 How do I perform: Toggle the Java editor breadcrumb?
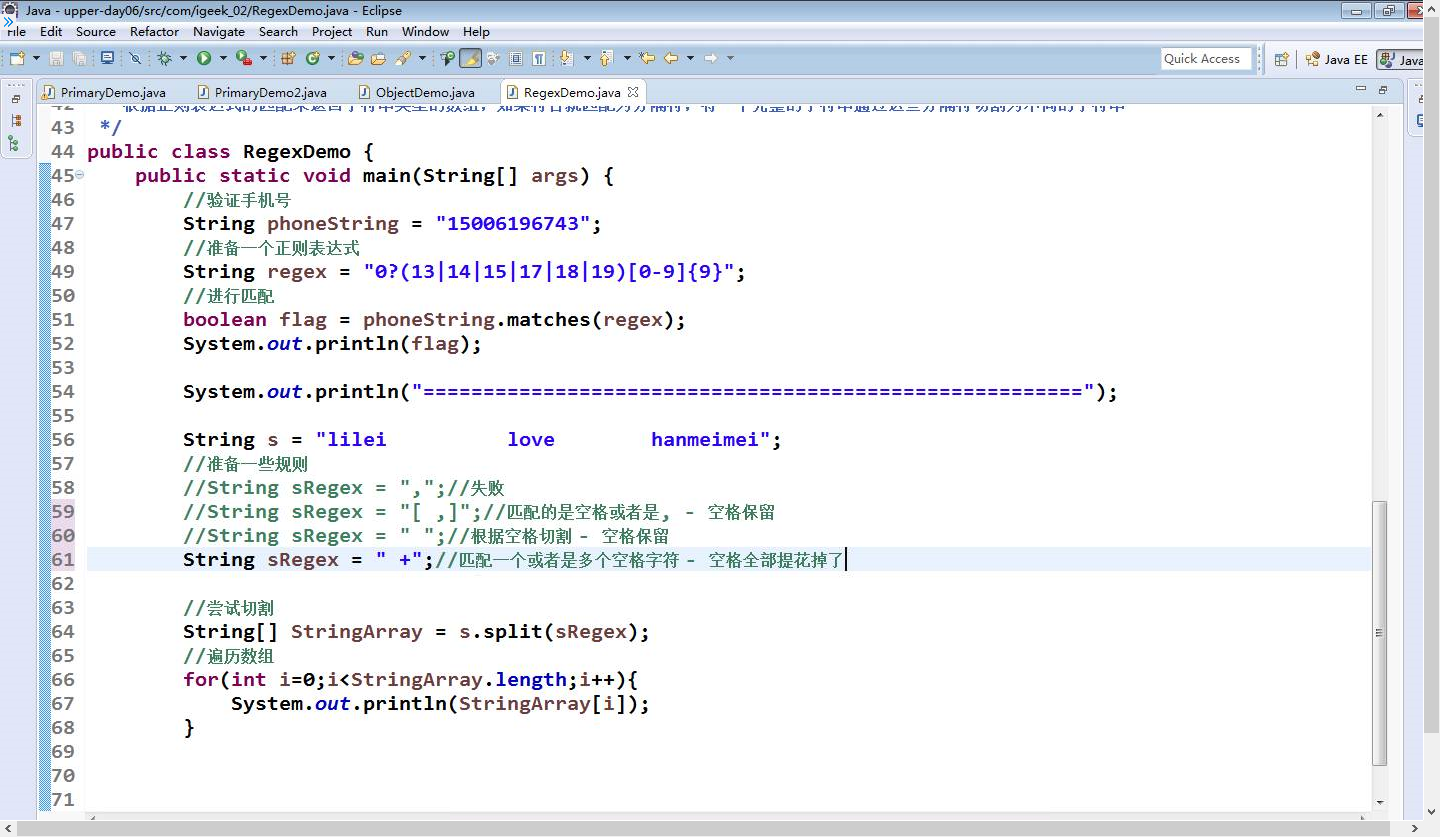pyautogui.click(x=447, y=58)
